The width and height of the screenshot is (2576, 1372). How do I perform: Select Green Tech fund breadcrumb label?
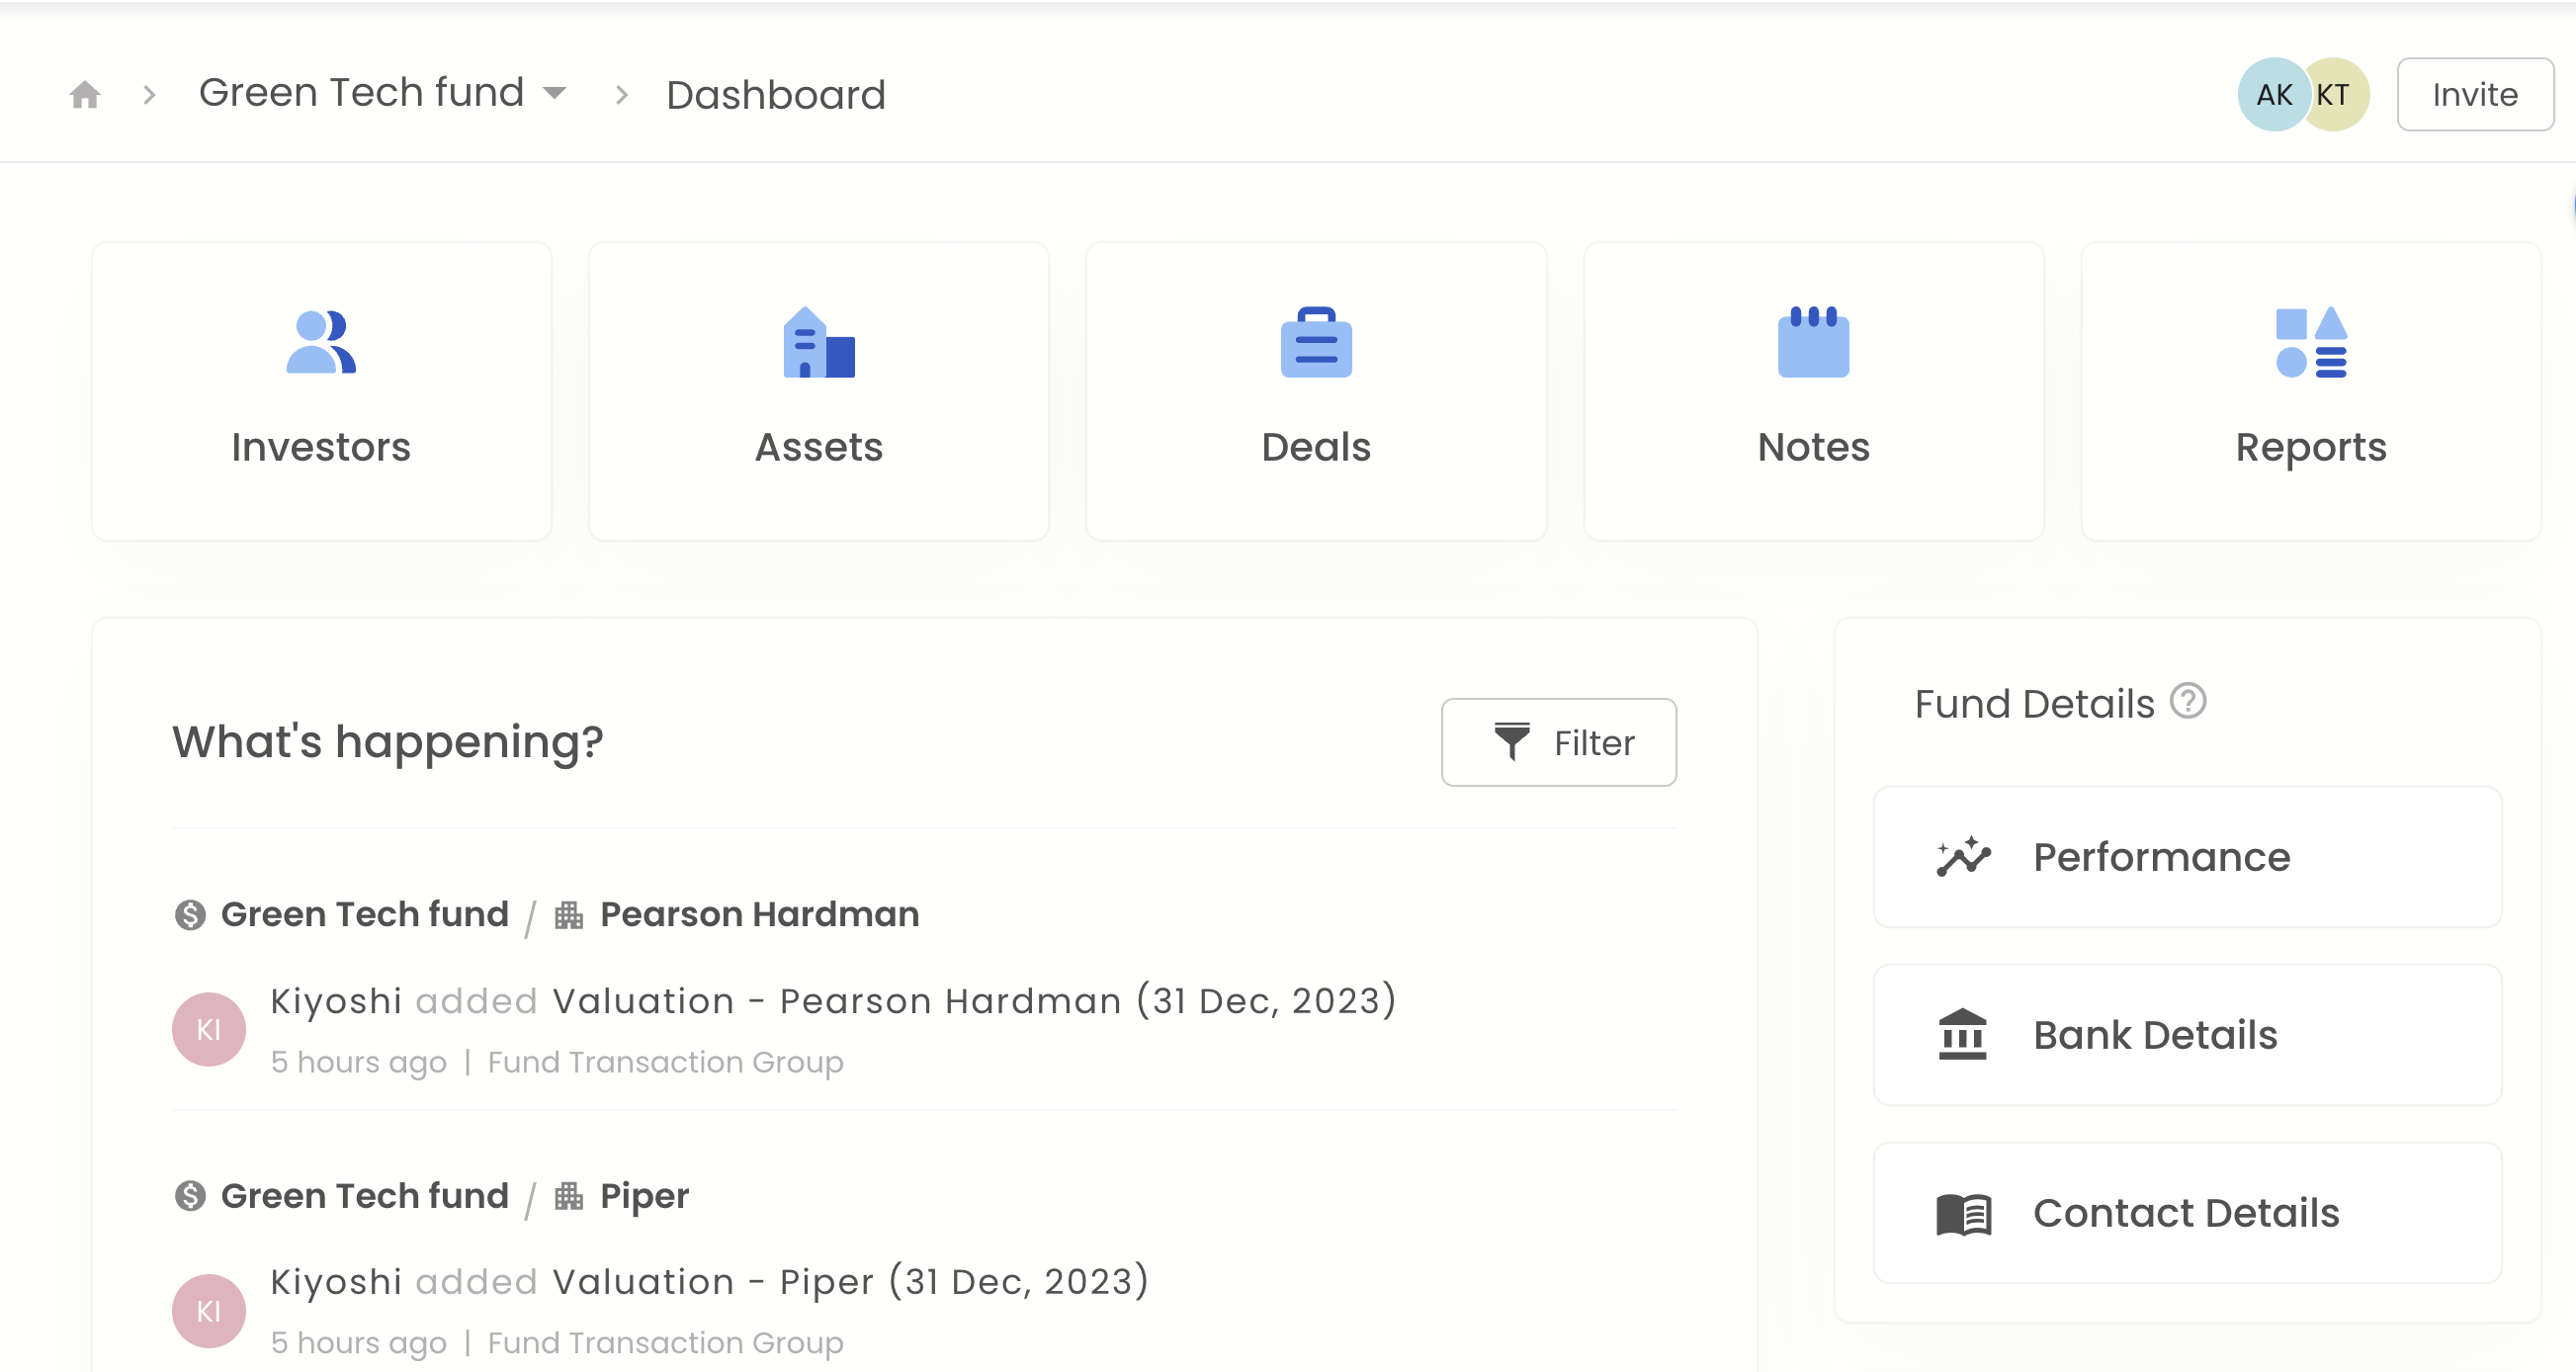[x=361, y=92]
